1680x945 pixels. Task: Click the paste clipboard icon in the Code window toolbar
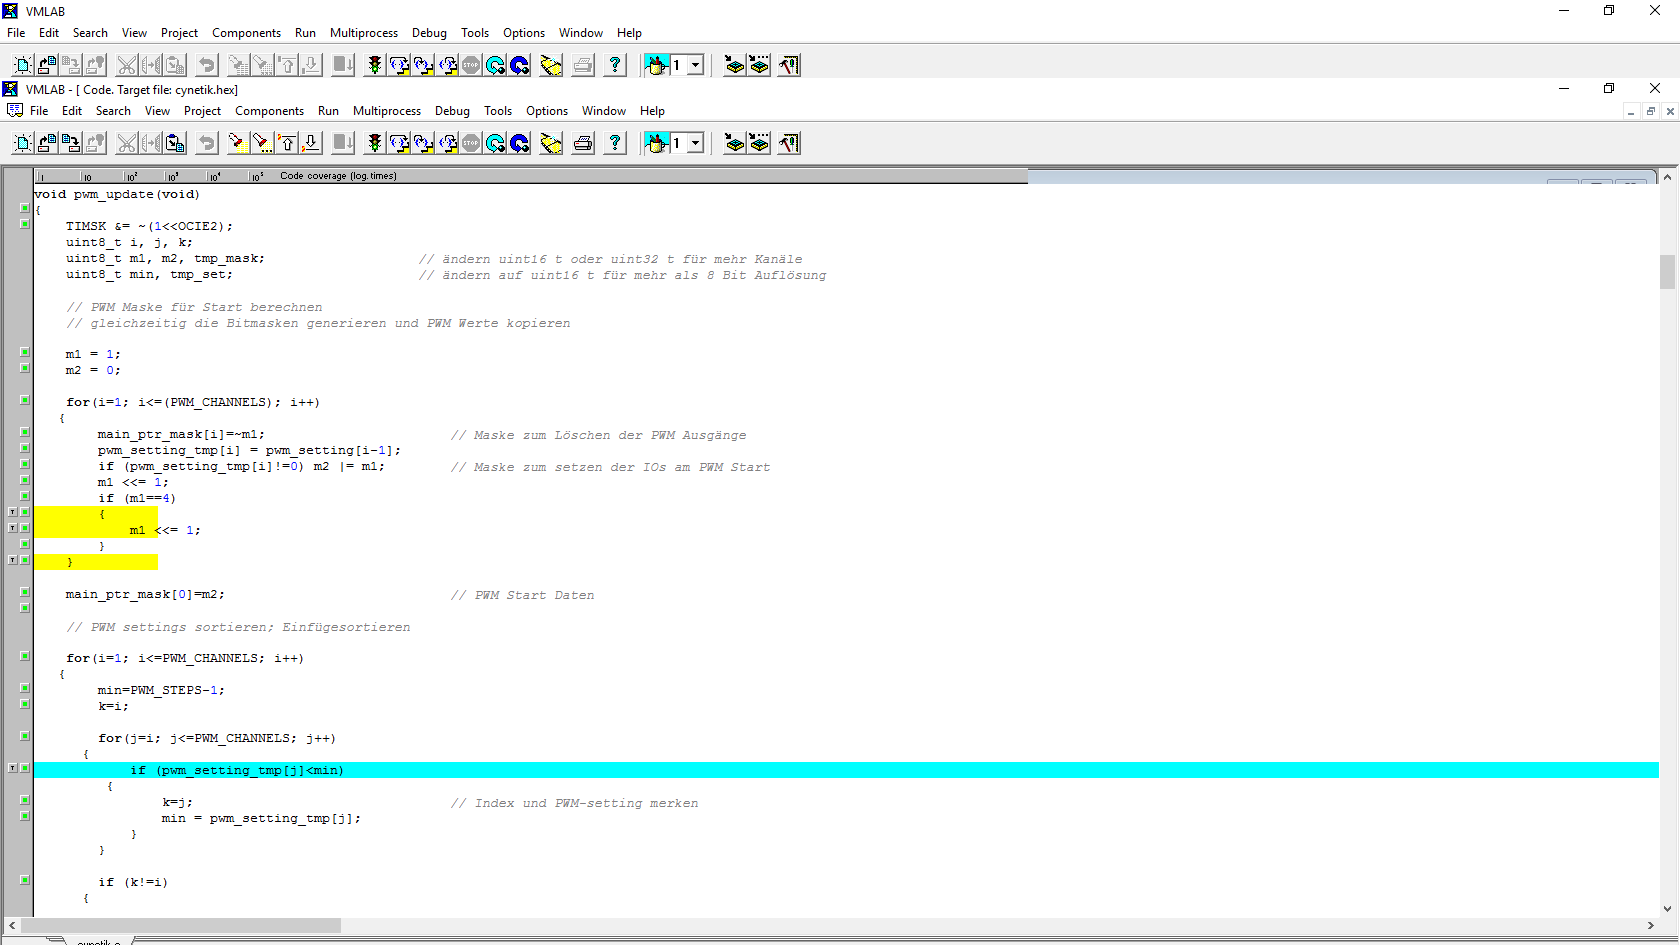[x=175, y=143]
